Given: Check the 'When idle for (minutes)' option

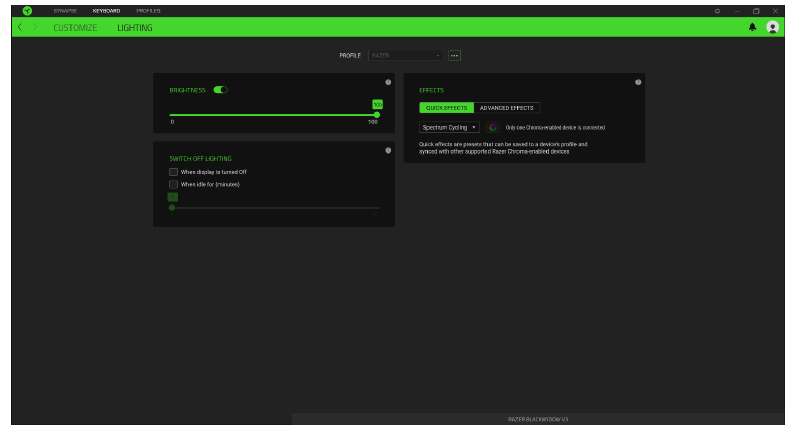Looking at the screenshot, I should point(174,184).
